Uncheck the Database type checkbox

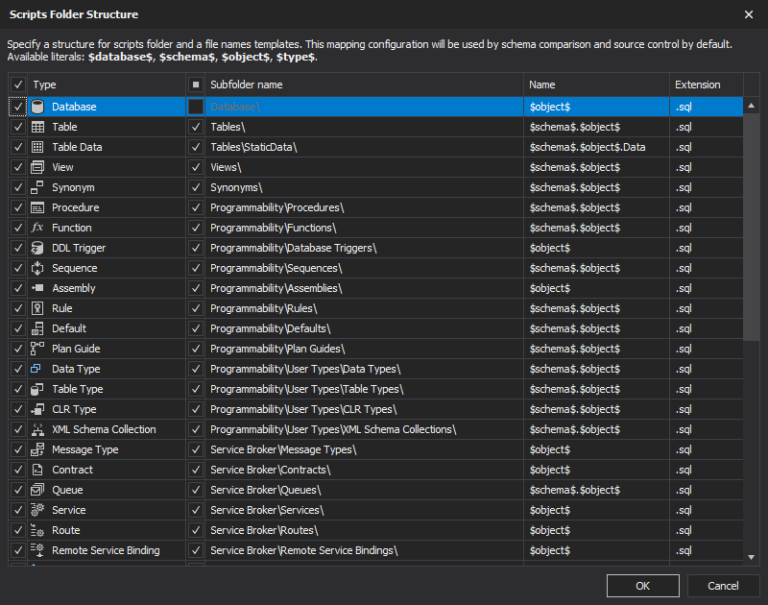click(x=18, y=106)
